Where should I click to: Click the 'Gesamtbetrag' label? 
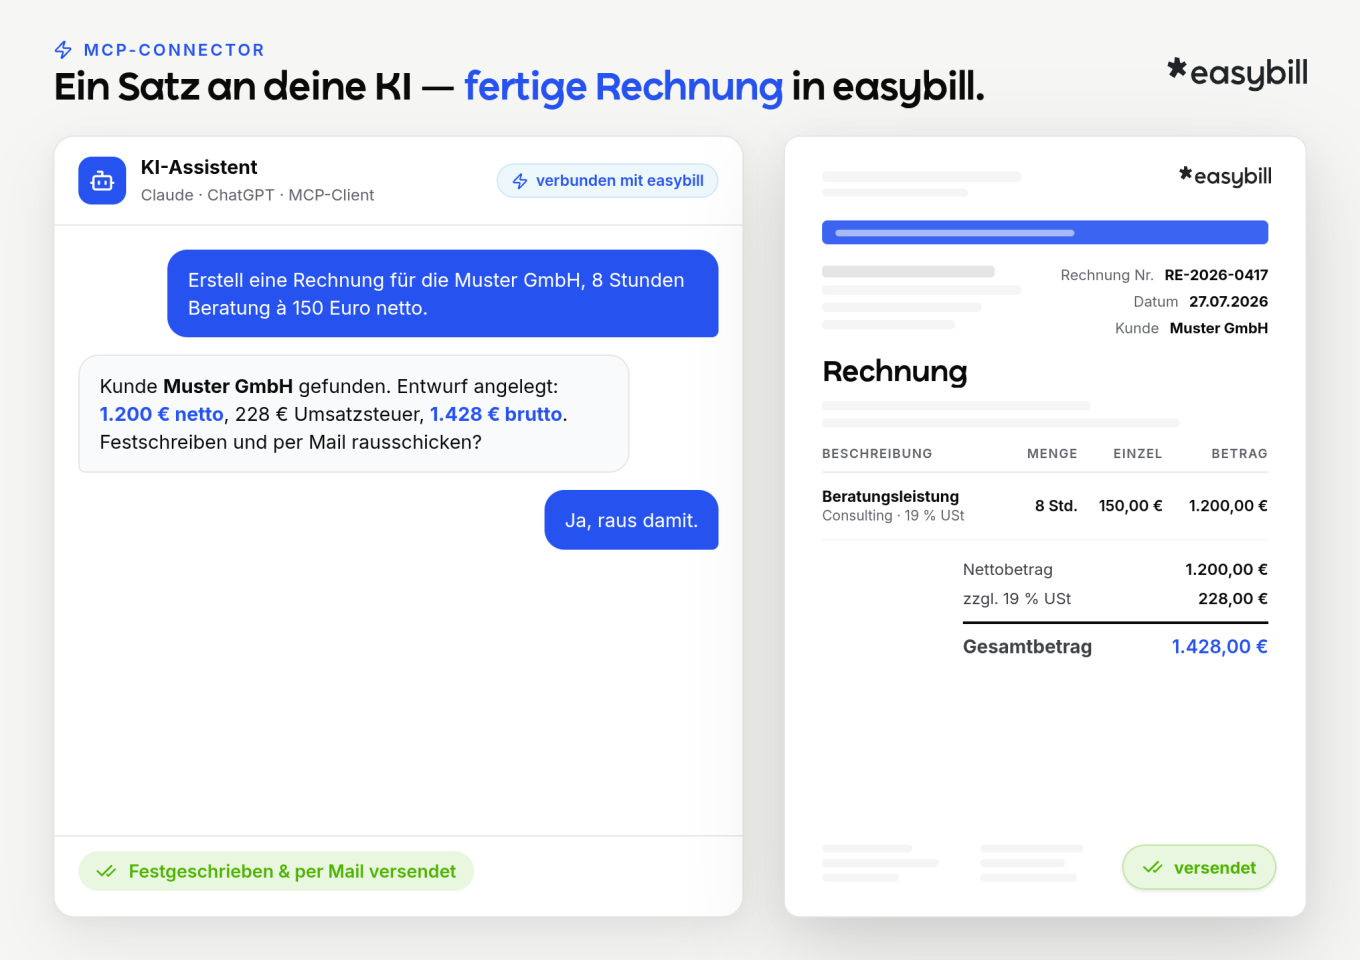1027,647
